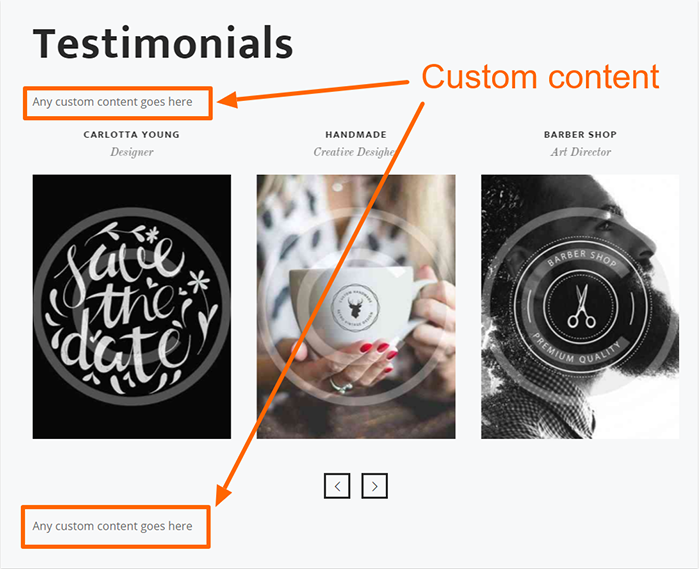Click the Designer subtitle

pos(132,152)
